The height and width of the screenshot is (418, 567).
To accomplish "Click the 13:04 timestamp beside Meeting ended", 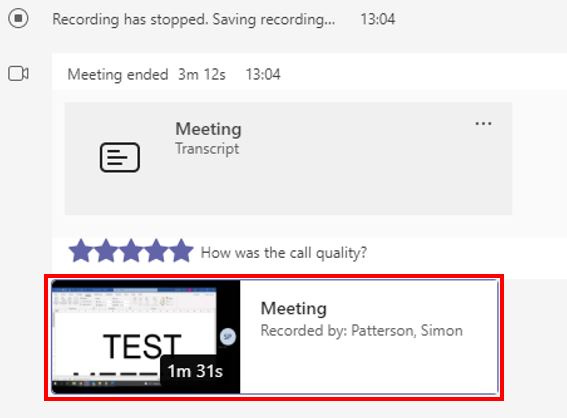I will pos(263,75).
